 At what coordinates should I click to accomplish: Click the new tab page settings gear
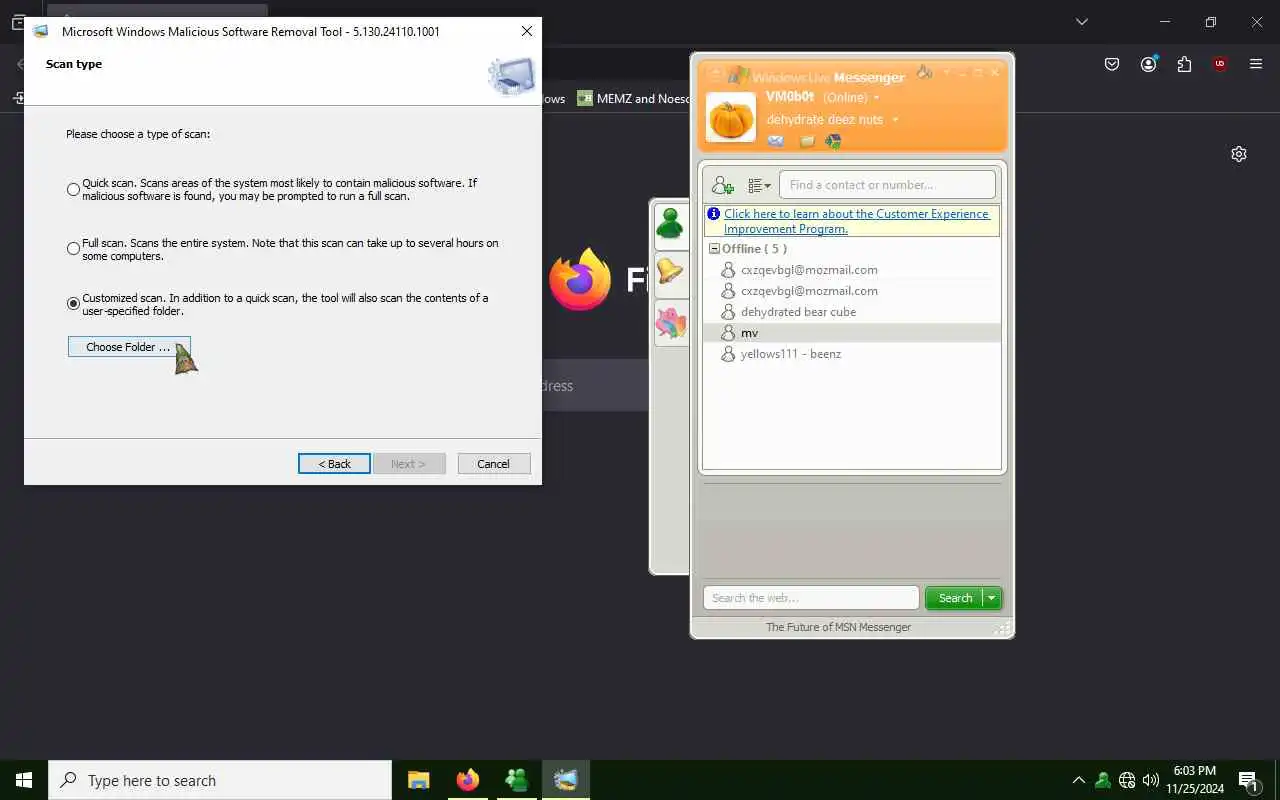click(1239, 154)
